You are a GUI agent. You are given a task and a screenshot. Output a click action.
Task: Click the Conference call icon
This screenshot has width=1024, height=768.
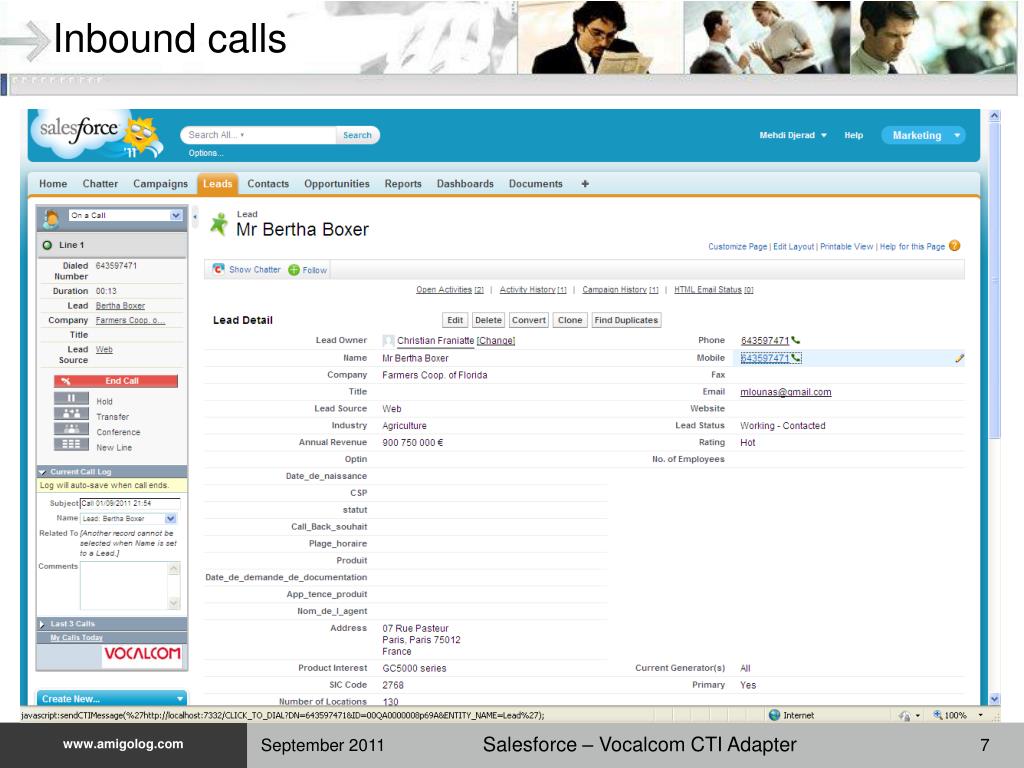point(71,429)
